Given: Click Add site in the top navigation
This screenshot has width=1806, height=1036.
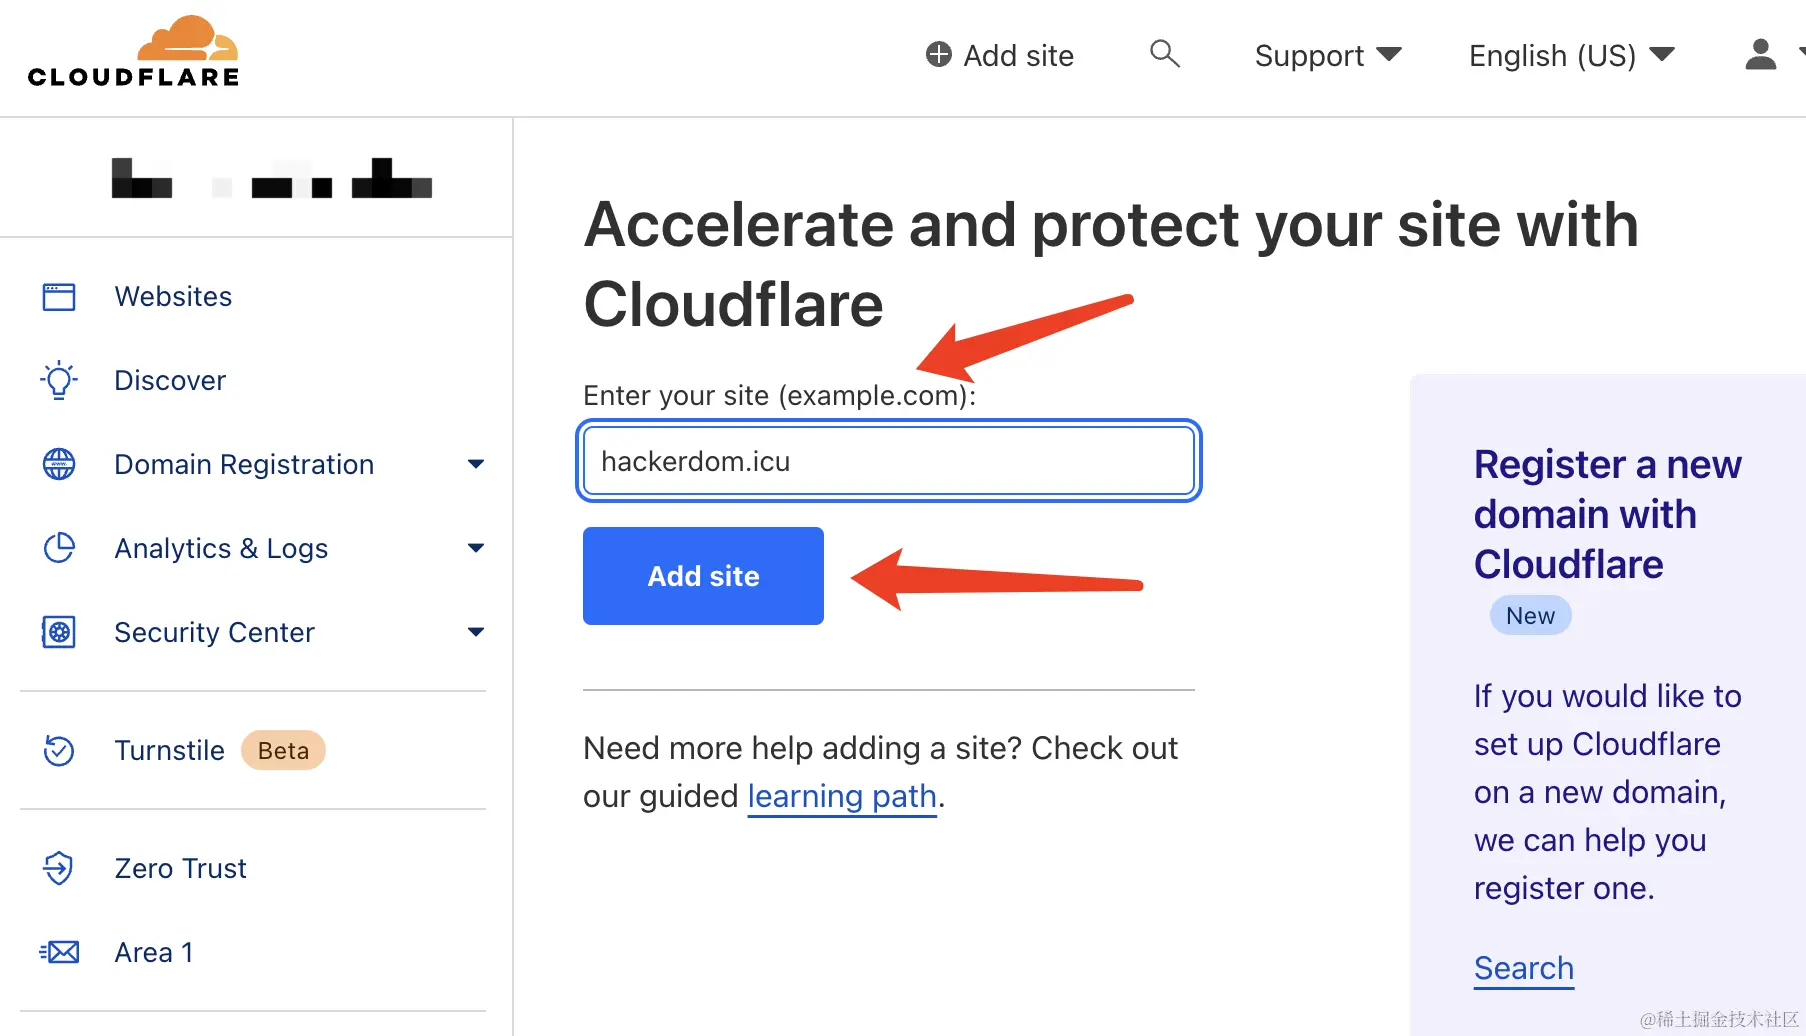Looking at the screenshot, I should pyautogui.click(x=1000, y=56).
